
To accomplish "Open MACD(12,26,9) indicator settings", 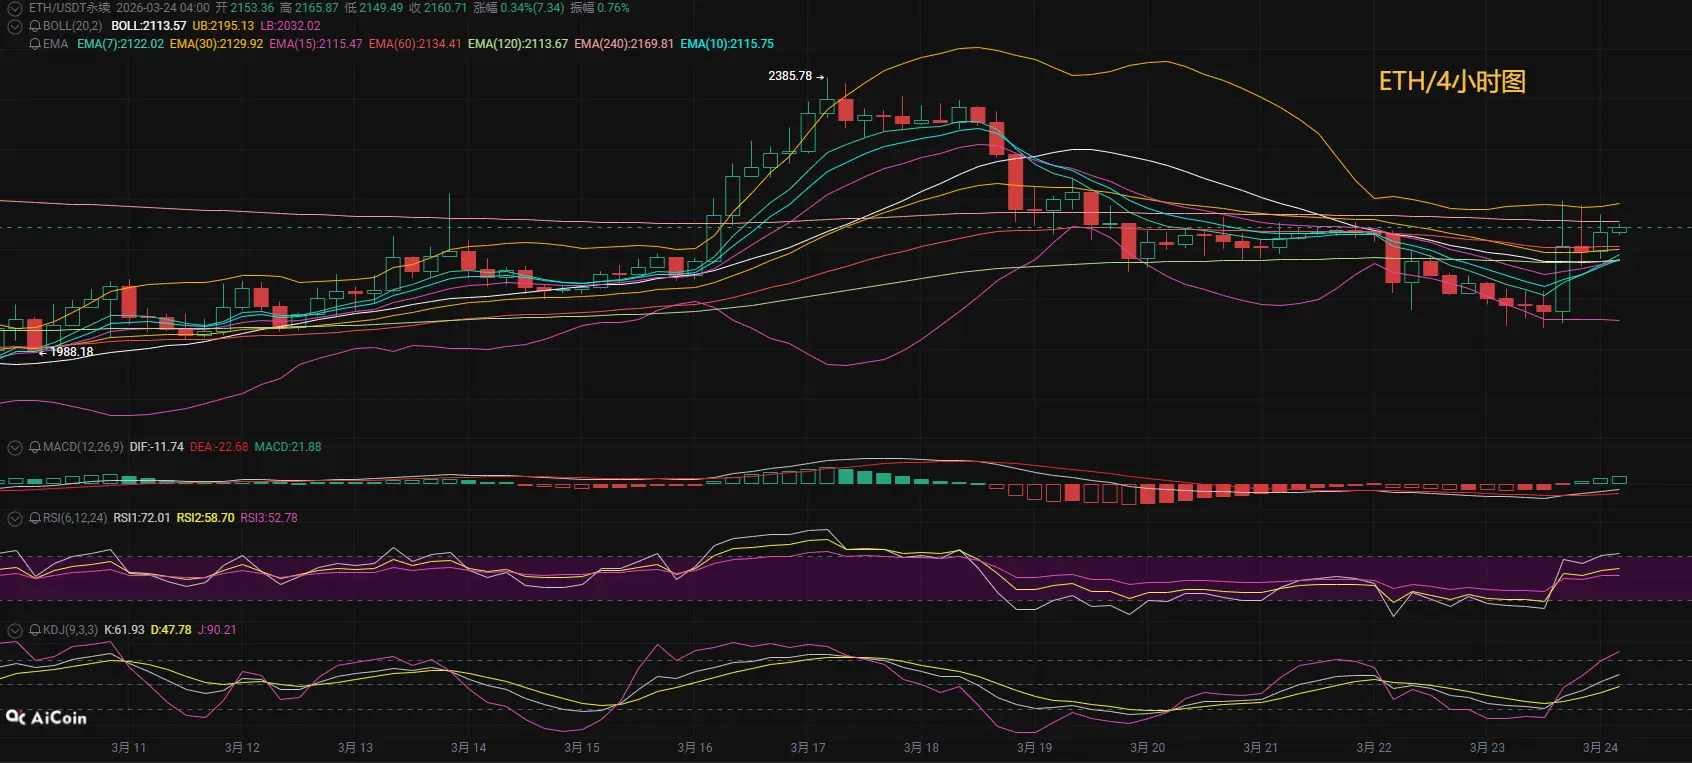I will 83,447.
